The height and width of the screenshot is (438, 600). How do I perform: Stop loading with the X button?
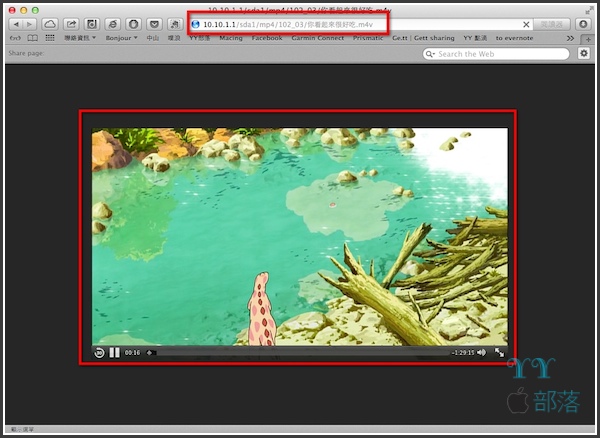526,24
